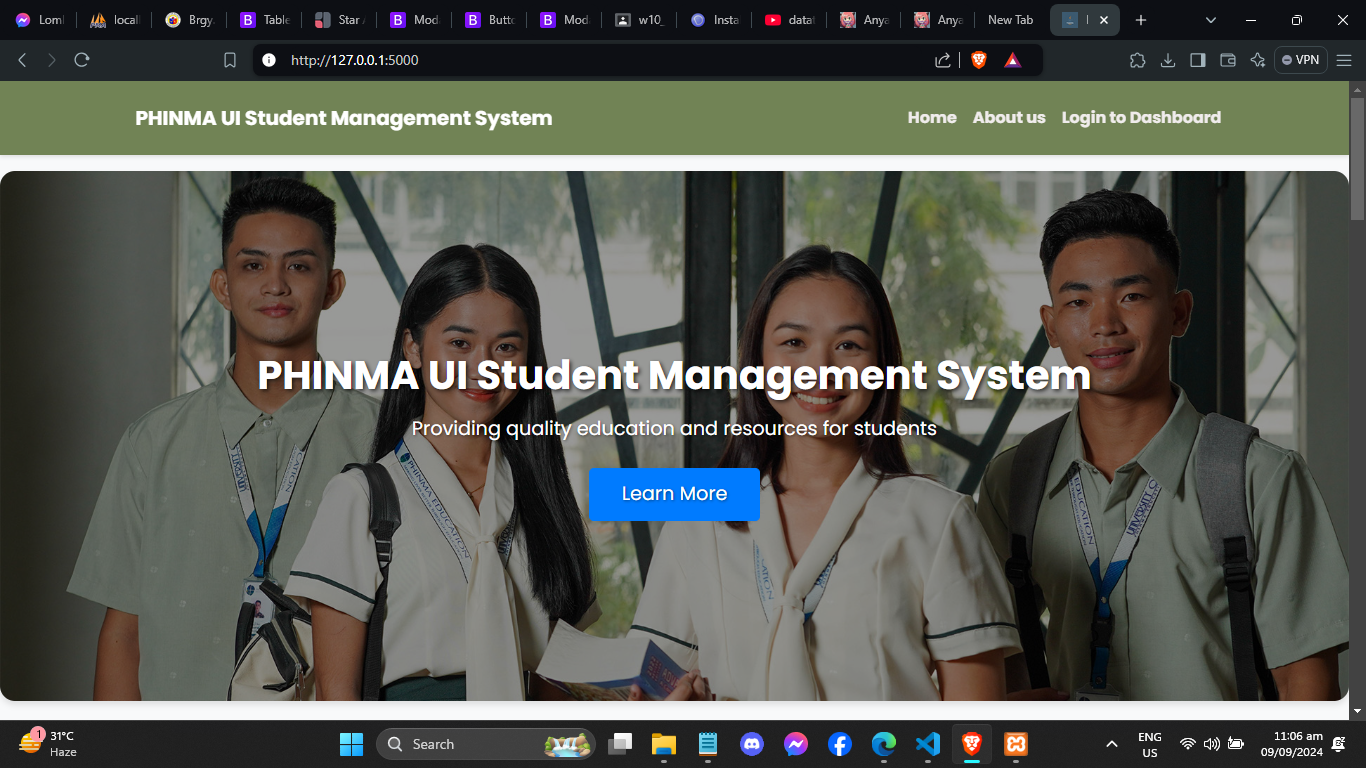Open the browser Extensions puzzle icon
Screen dimensions: 1366x768
(x=1137, y=60)
